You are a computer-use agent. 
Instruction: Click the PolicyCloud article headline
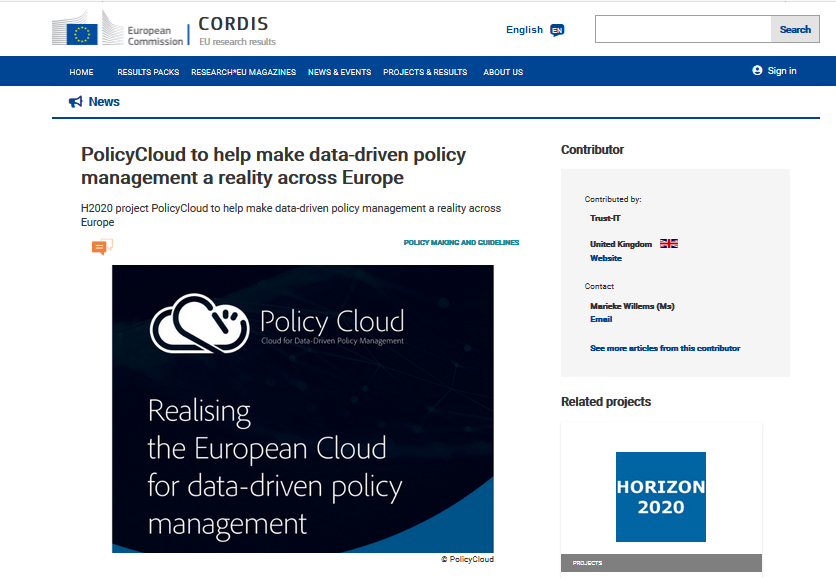(274, 166)
